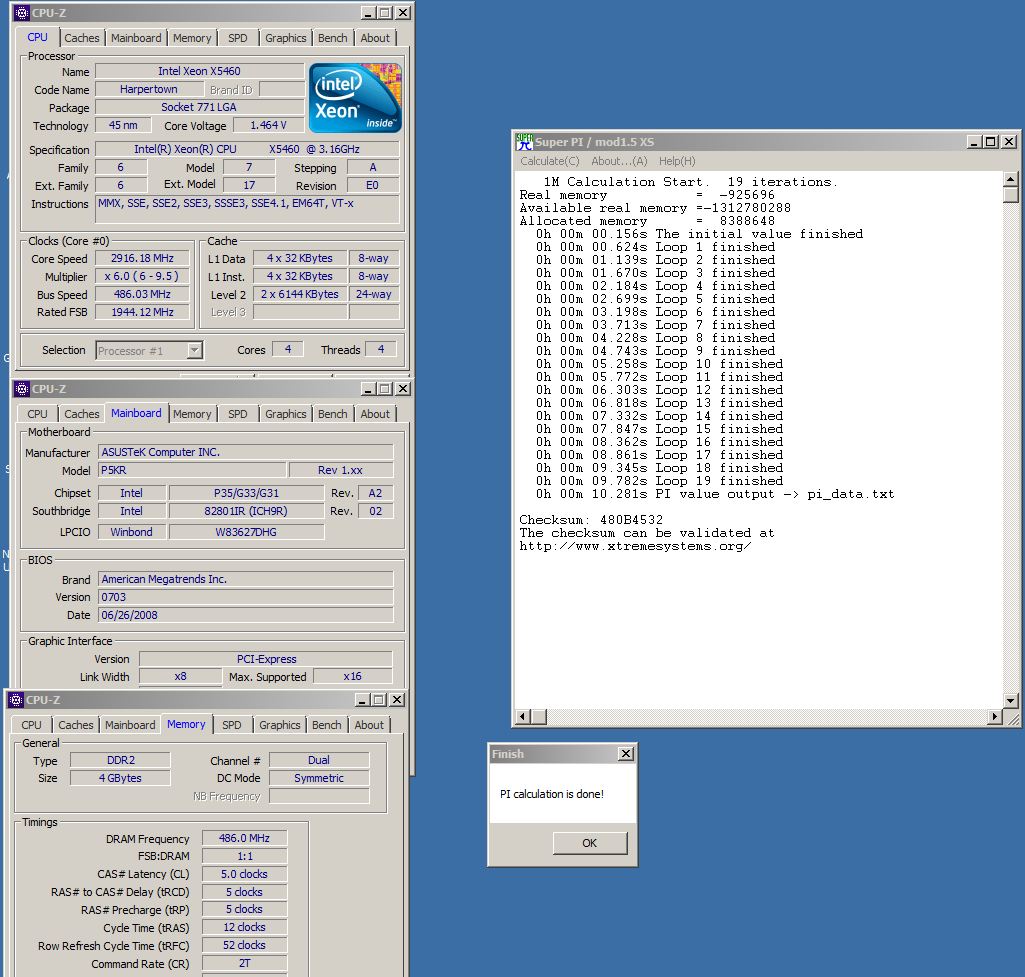Screen dimensions: 1025x977
Task: Open the Calculate(C) menu in Super PI
Action: point(550,161)
